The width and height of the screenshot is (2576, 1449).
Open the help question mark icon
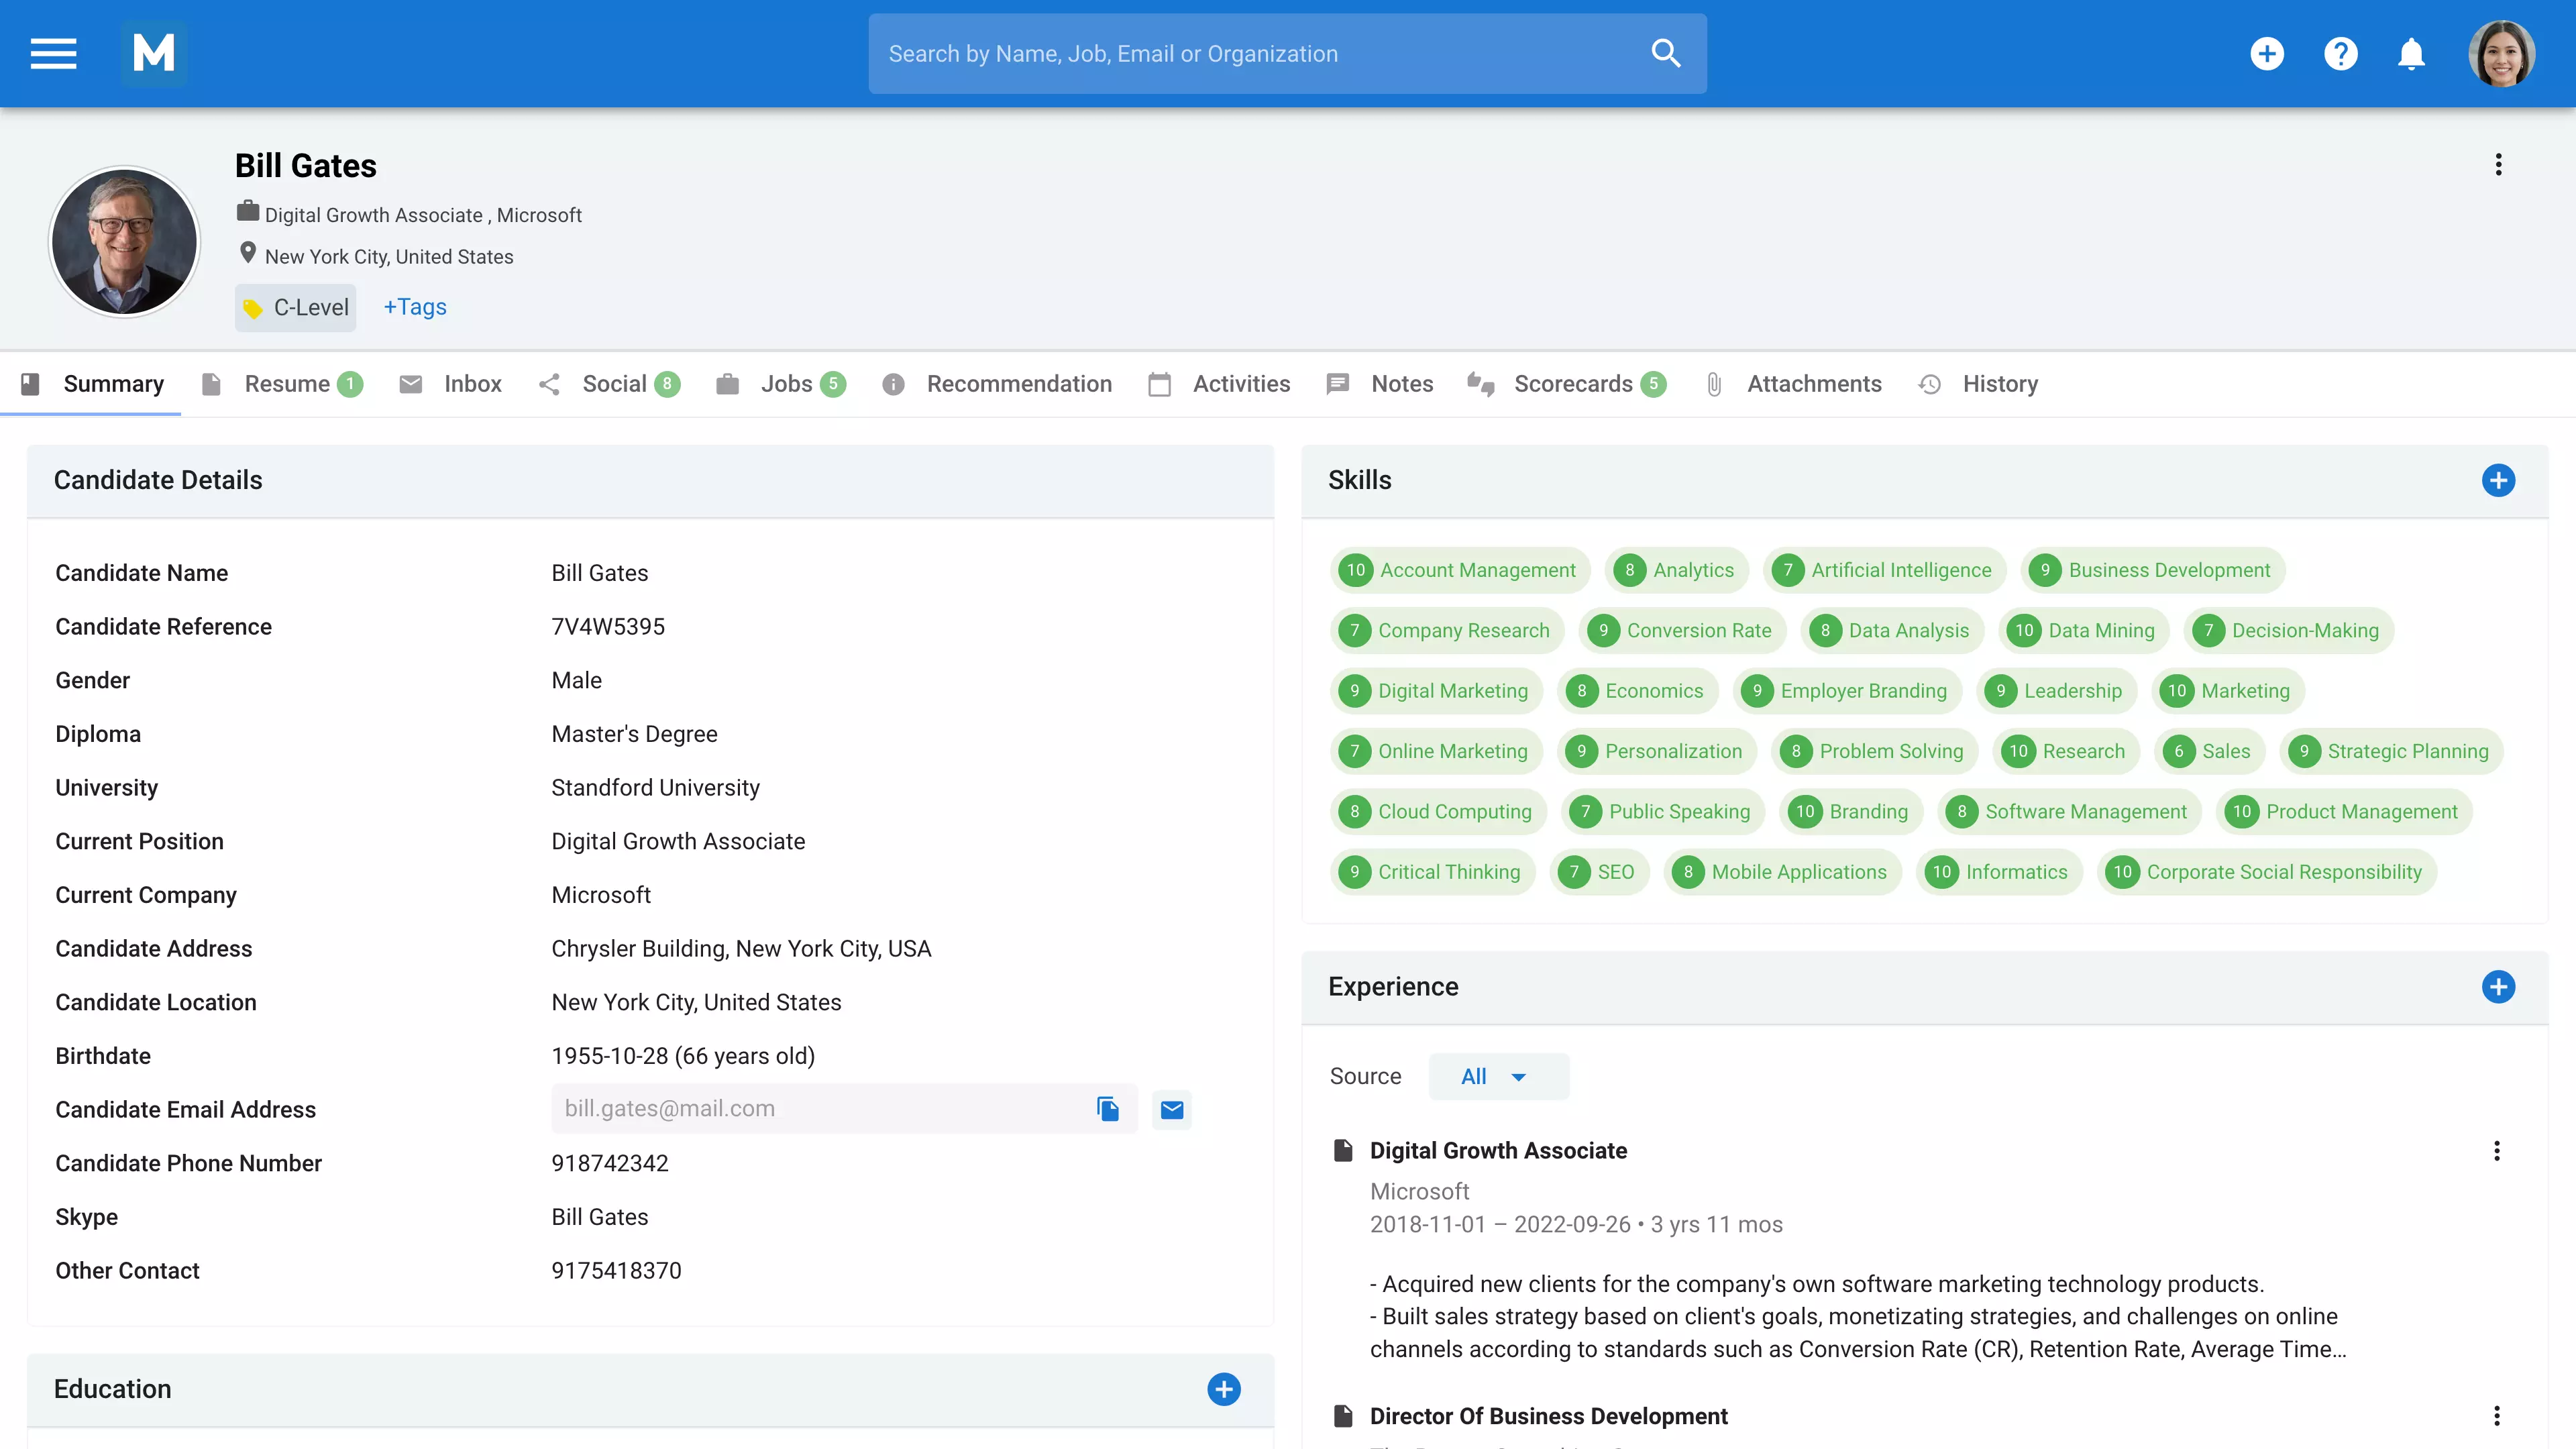click(x=2340, y=53)
